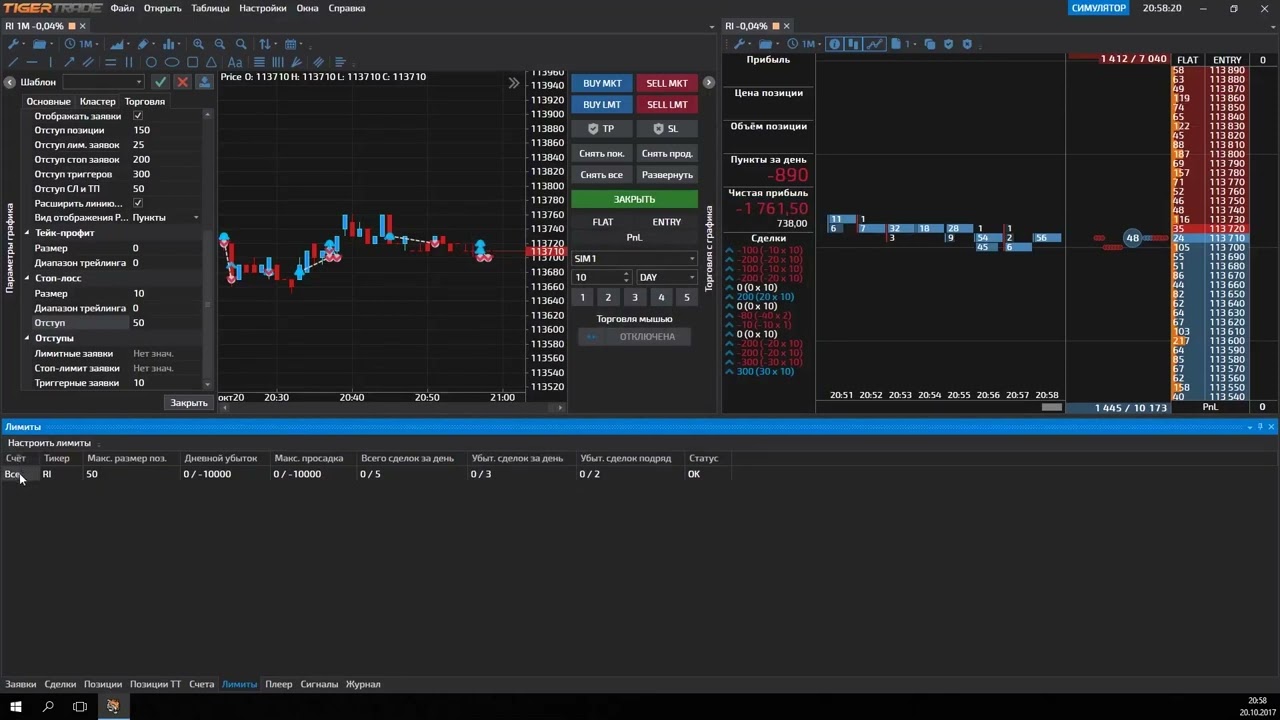The width and height of the screenshot is (1280, 720).
Task: Open the drawing pencil tool
Action: pyautogui.click(x=143, y=44)
